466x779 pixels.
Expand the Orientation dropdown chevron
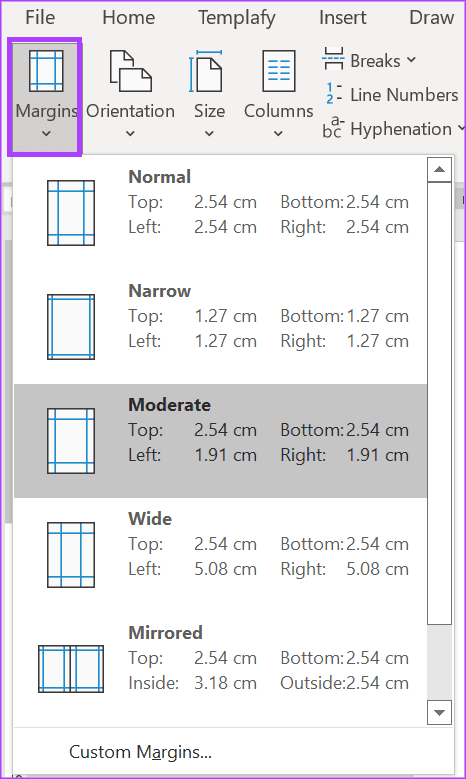click(130, 133)
